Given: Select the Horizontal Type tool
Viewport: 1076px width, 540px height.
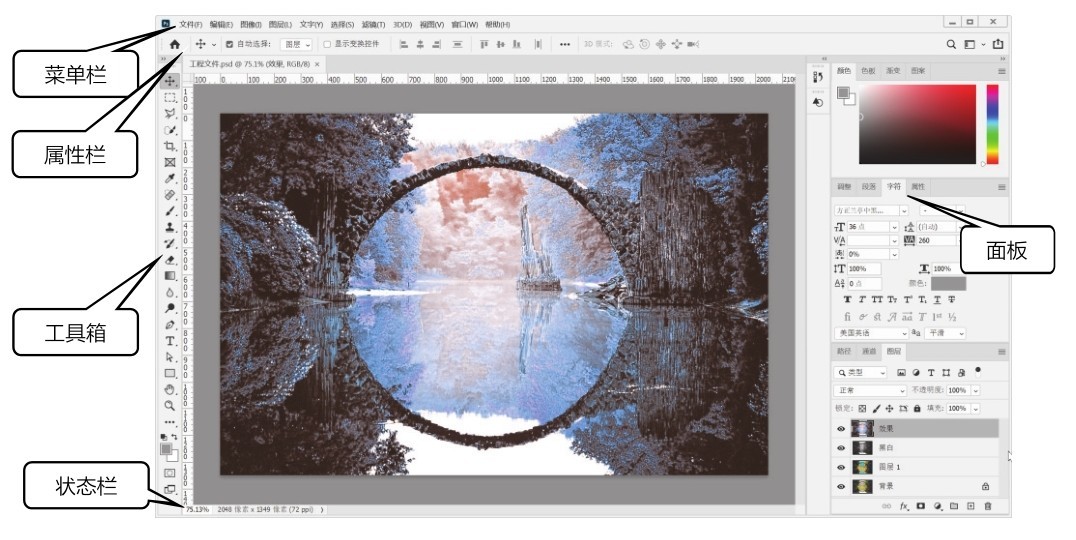Looking at the screenshot, I should click(x=170, y=341).
